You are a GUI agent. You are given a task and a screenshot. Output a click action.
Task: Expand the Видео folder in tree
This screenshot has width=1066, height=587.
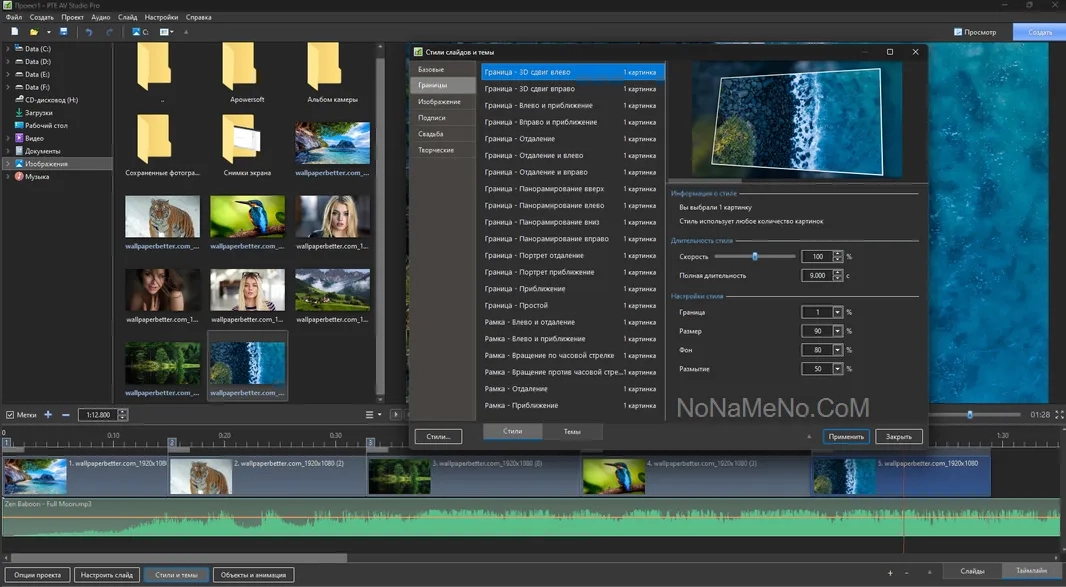[8, 138]
